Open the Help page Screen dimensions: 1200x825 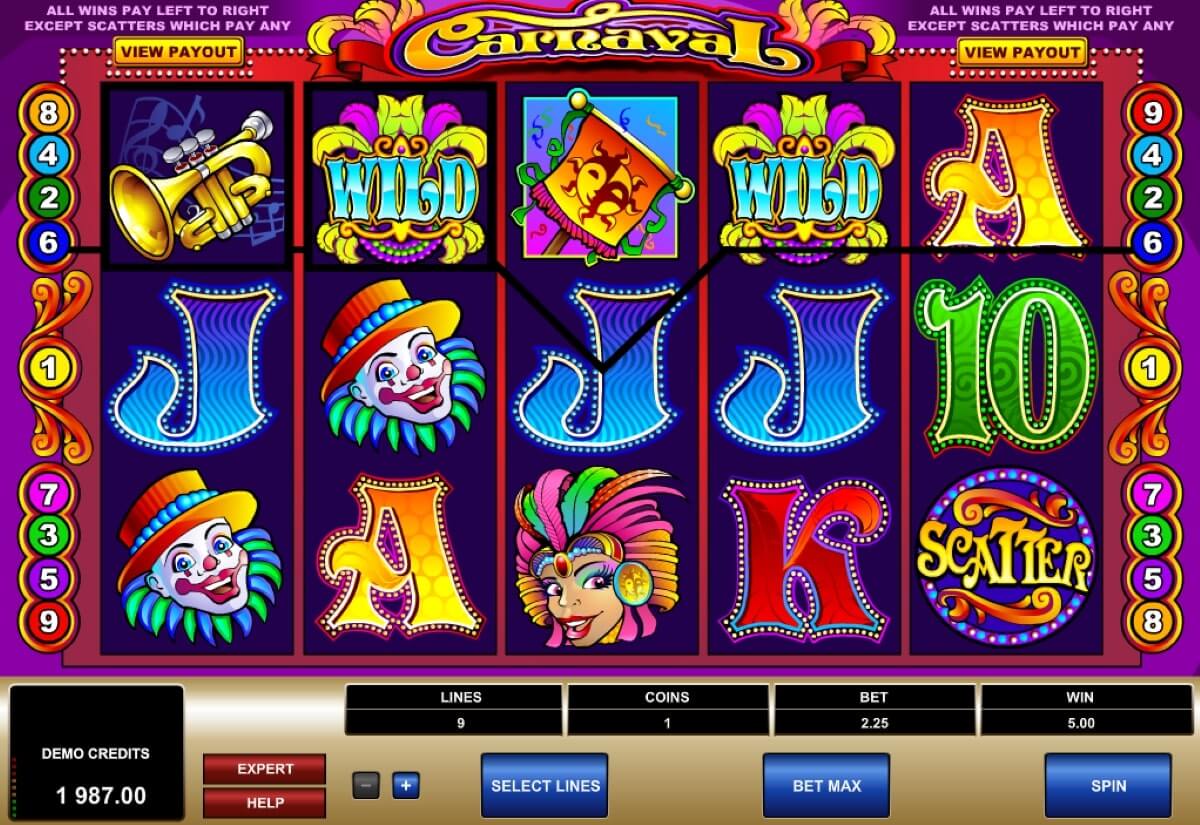(x=265, y=803)
